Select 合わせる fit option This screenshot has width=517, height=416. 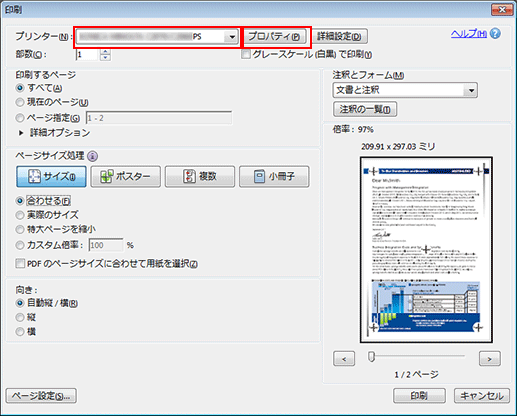(x=20, y=201)
